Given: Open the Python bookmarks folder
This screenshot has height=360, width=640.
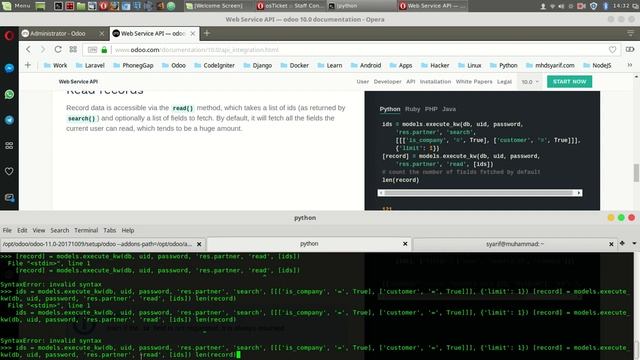Looking at the screenshot, I should coord(503,65).
